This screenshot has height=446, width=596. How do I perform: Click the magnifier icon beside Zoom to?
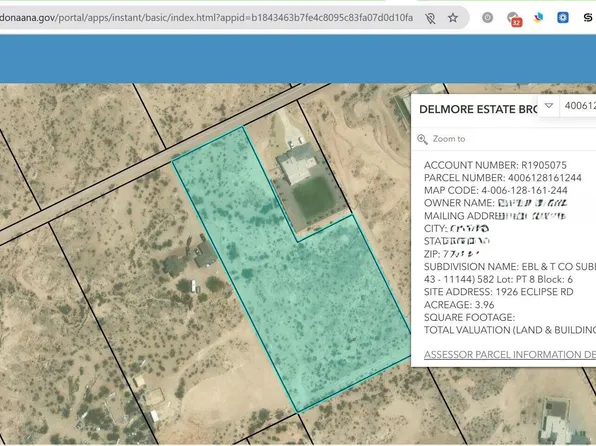point(422,139)
